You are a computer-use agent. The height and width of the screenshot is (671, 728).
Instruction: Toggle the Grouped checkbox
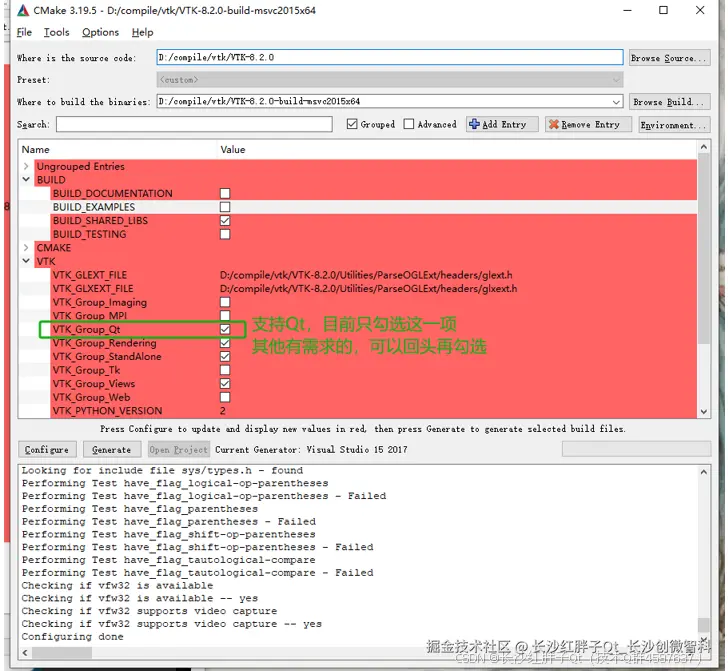[x=352, y=124]
